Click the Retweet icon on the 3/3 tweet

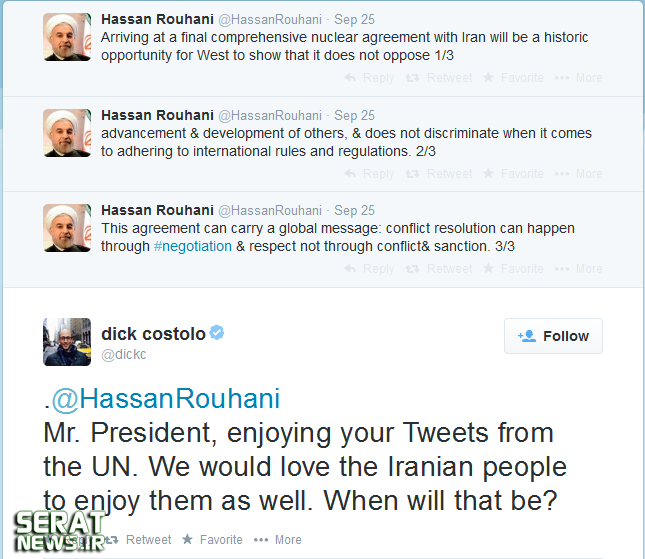pos(412,269)
